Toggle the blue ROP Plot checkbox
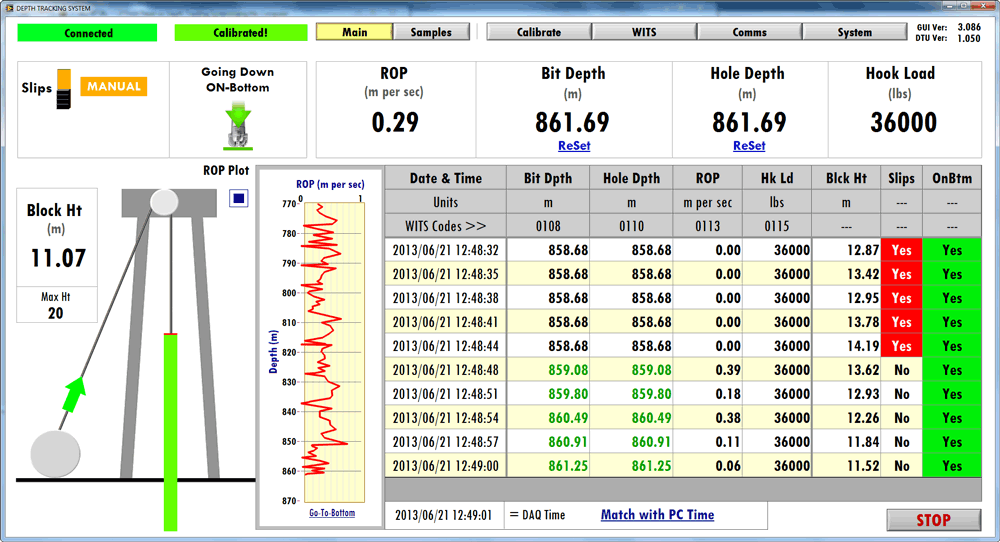This screenshot has height=542, width=1000. pos(239,198)
